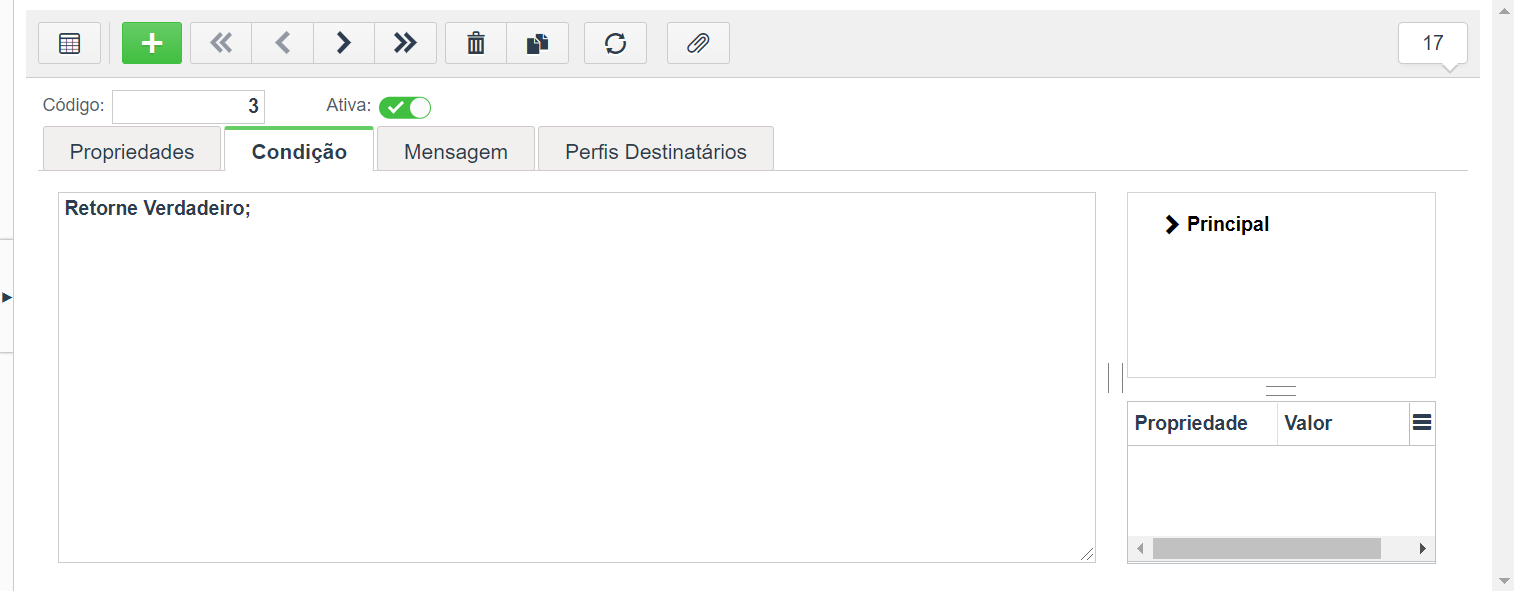Click the record count badge showing 17
This screenshot has width=1514, height=591.
(x=1433, y=43)
